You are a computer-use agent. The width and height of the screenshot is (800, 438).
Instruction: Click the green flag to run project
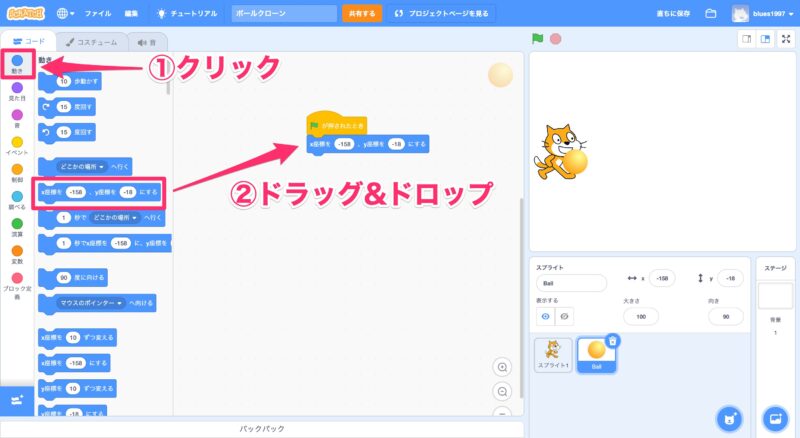pos(537,40)
